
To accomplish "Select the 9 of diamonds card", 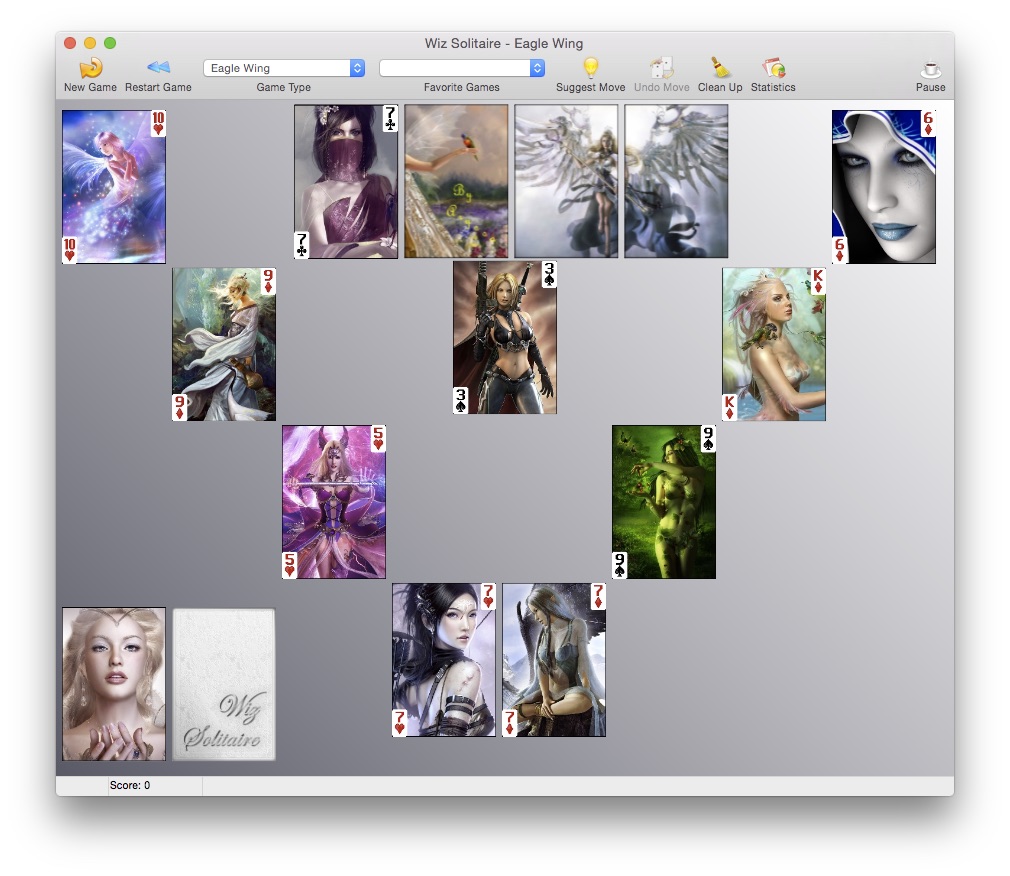I will coord(223,344).
